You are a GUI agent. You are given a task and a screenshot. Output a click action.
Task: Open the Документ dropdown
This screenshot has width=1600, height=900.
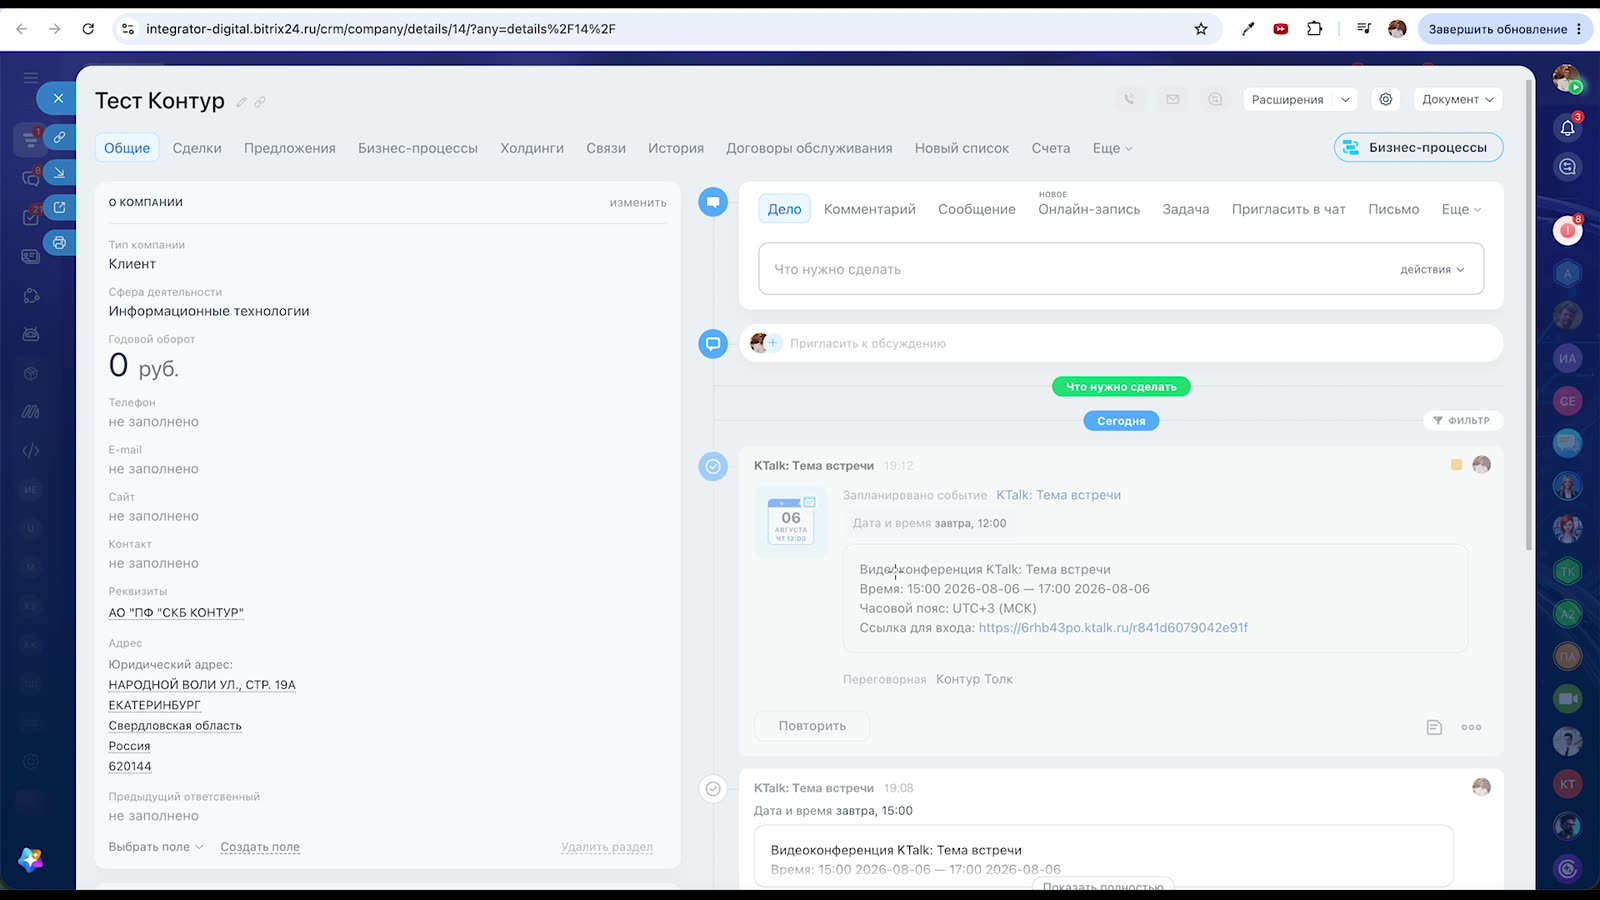1457,99
